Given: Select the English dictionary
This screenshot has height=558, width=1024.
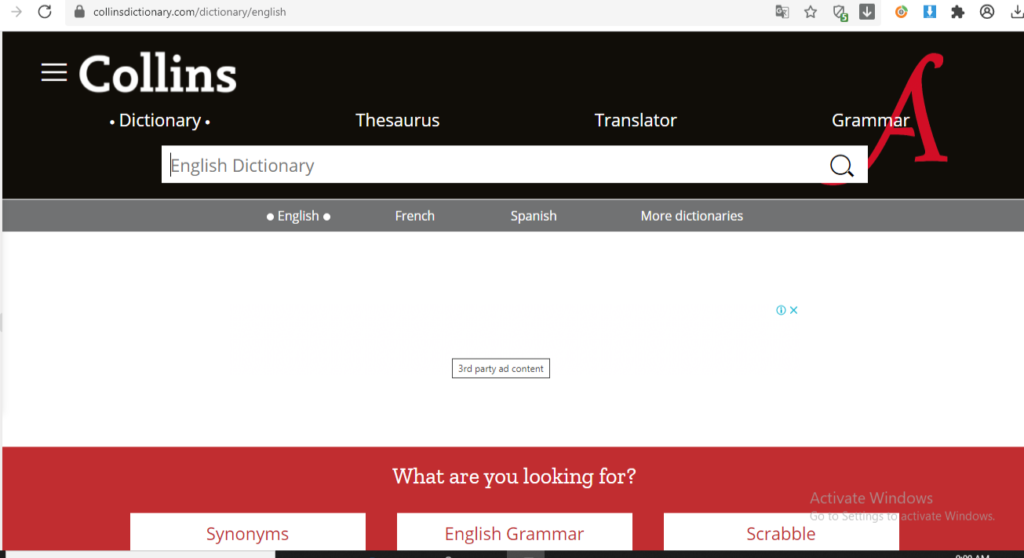Looking at the screenshot, I should click(298, 216).
